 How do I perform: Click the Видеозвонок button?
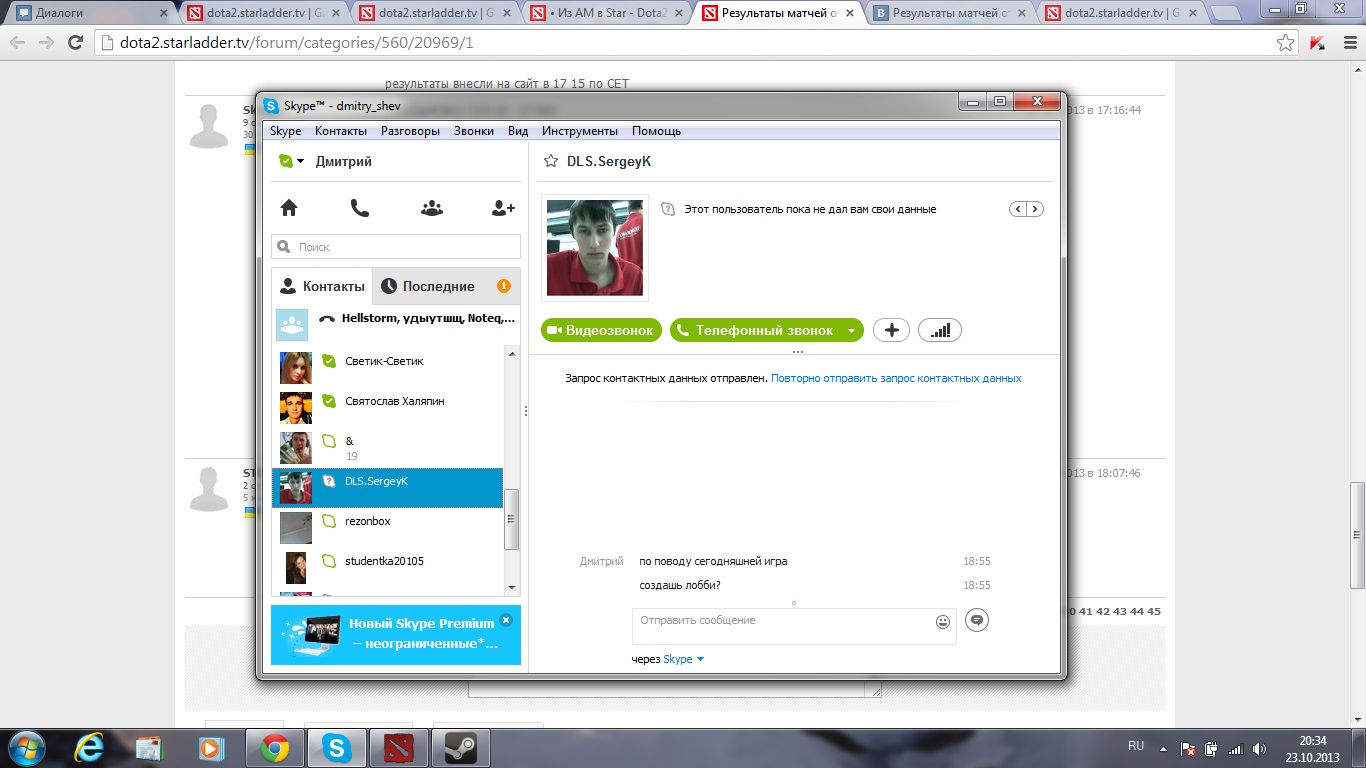[601, 330]
